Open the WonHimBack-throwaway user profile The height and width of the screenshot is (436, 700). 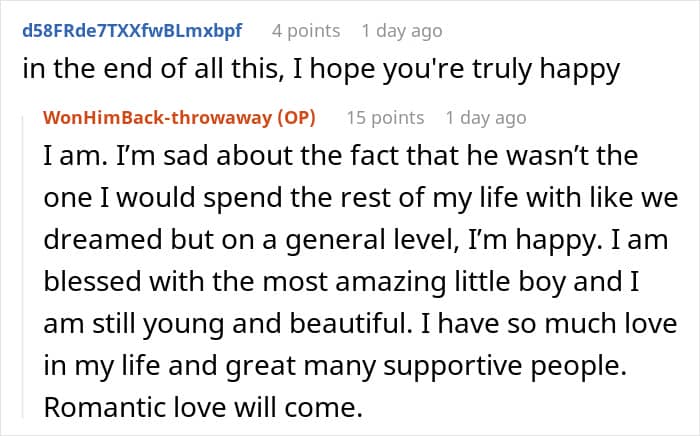point(158,117)
